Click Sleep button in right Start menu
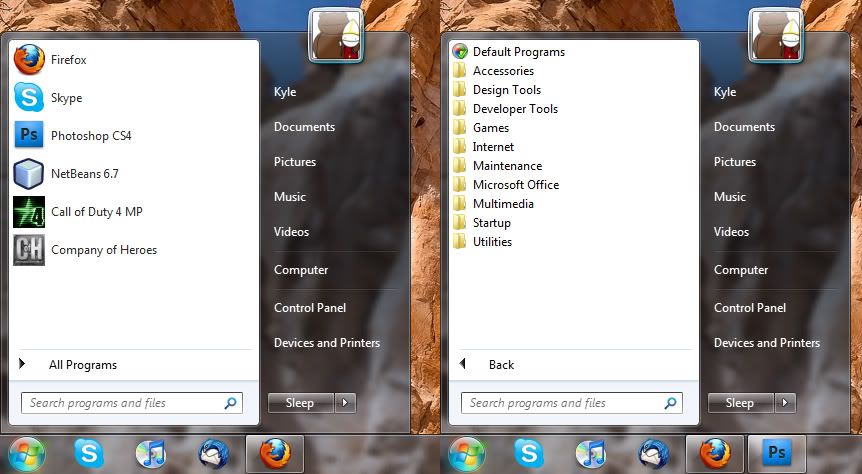 point(741,403)
